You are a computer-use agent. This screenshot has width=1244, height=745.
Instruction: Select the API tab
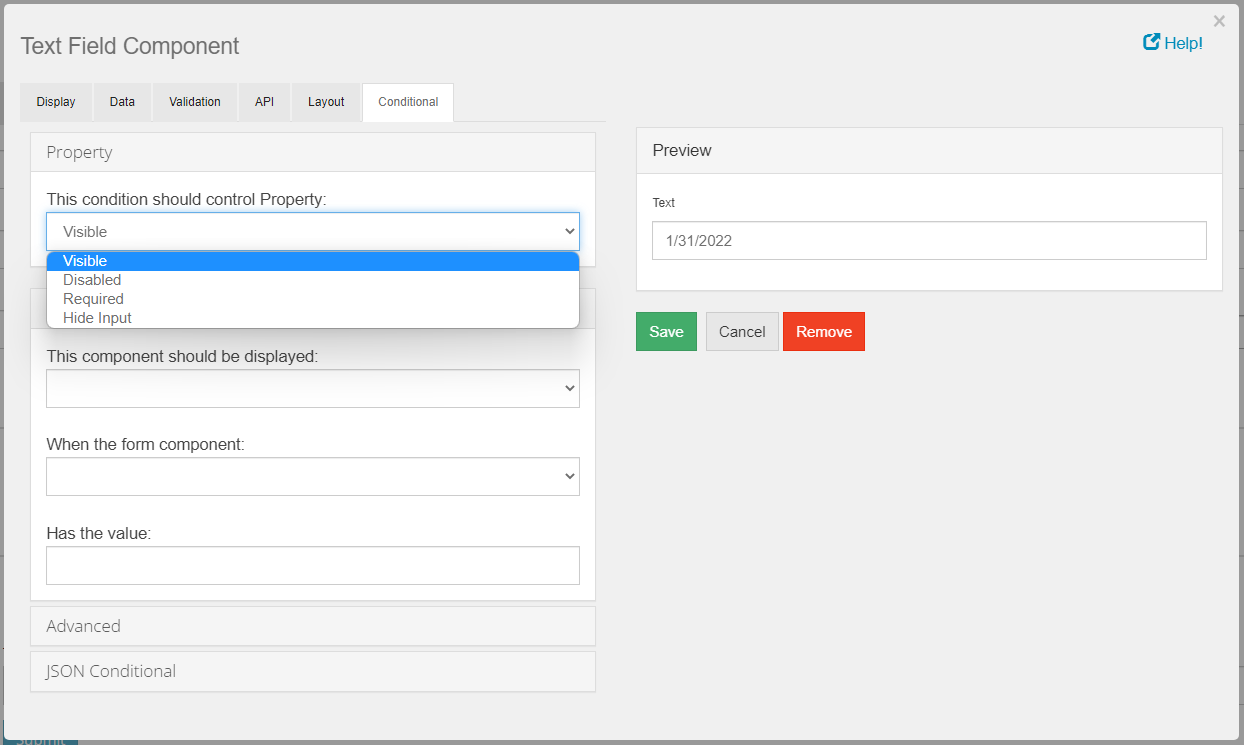coord(264,102)
